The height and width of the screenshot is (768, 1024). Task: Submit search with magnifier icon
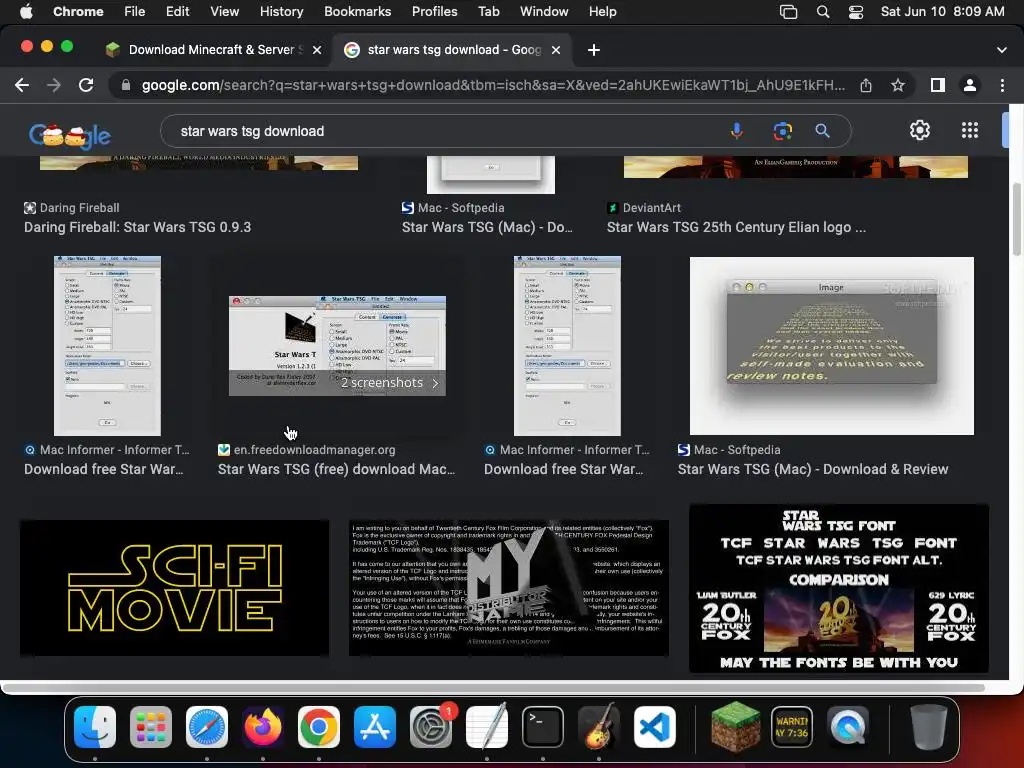pyautogui.click(x=822, y=131)
